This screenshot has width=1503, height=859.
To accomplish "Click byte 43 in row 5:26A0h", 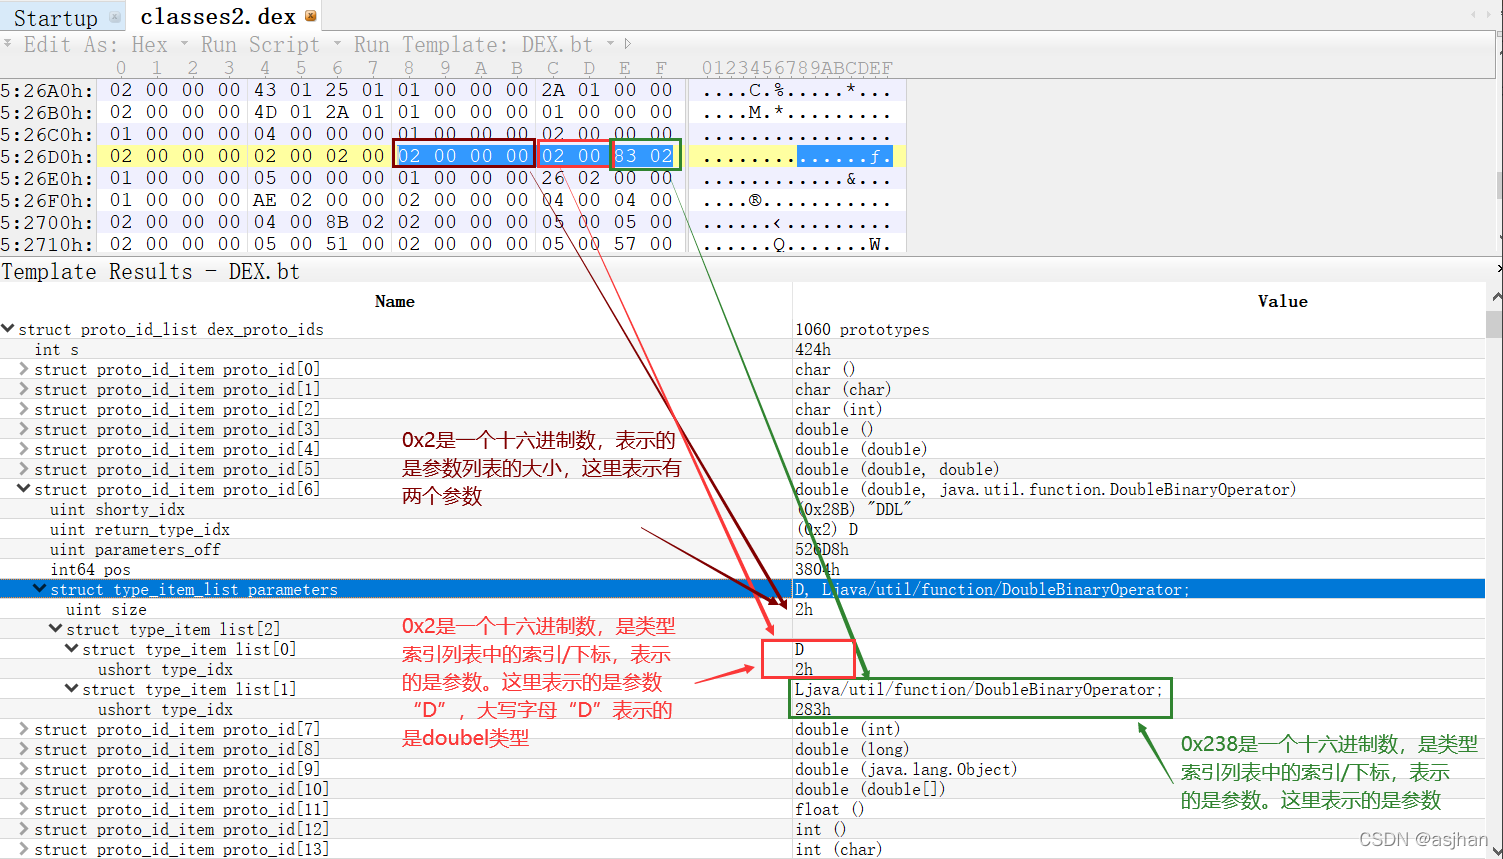I will click(x=265, y=90).
